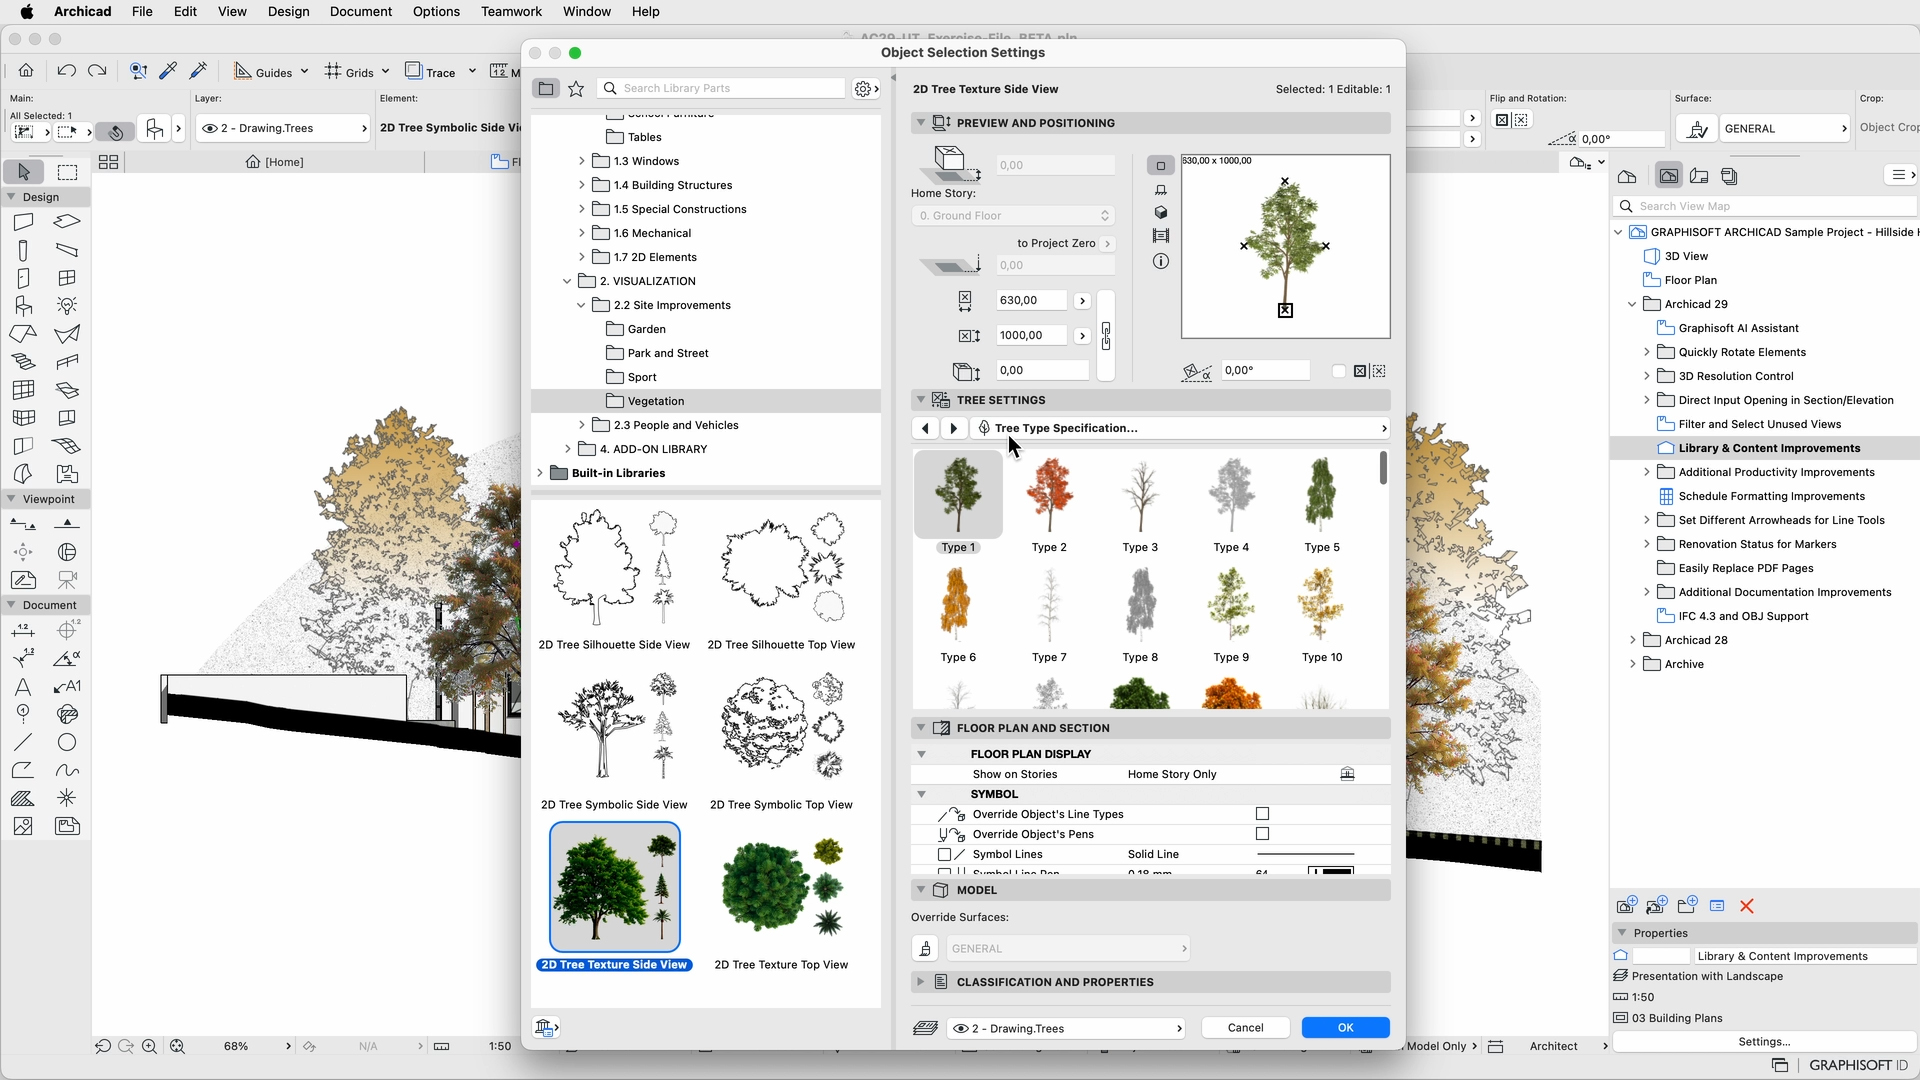Select the Arrow tool in the toolbox
Viewport: 1920px width, 1080px height.
24,172
